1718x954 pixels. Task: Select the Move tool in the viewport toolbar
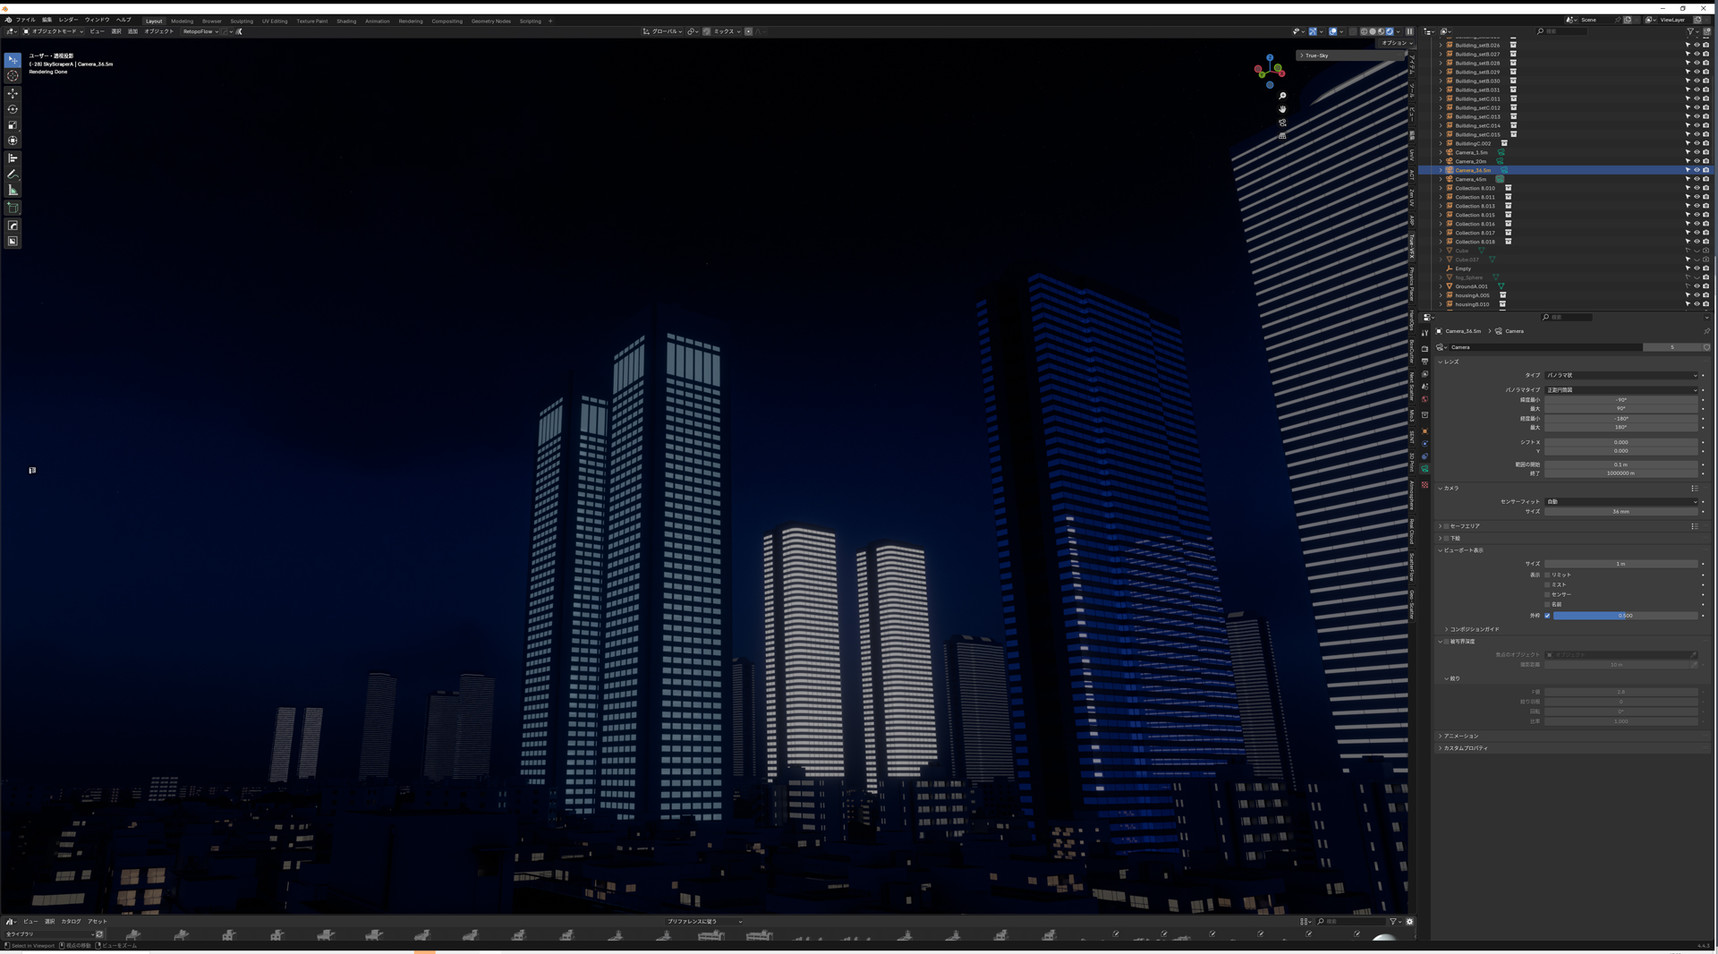13,93
